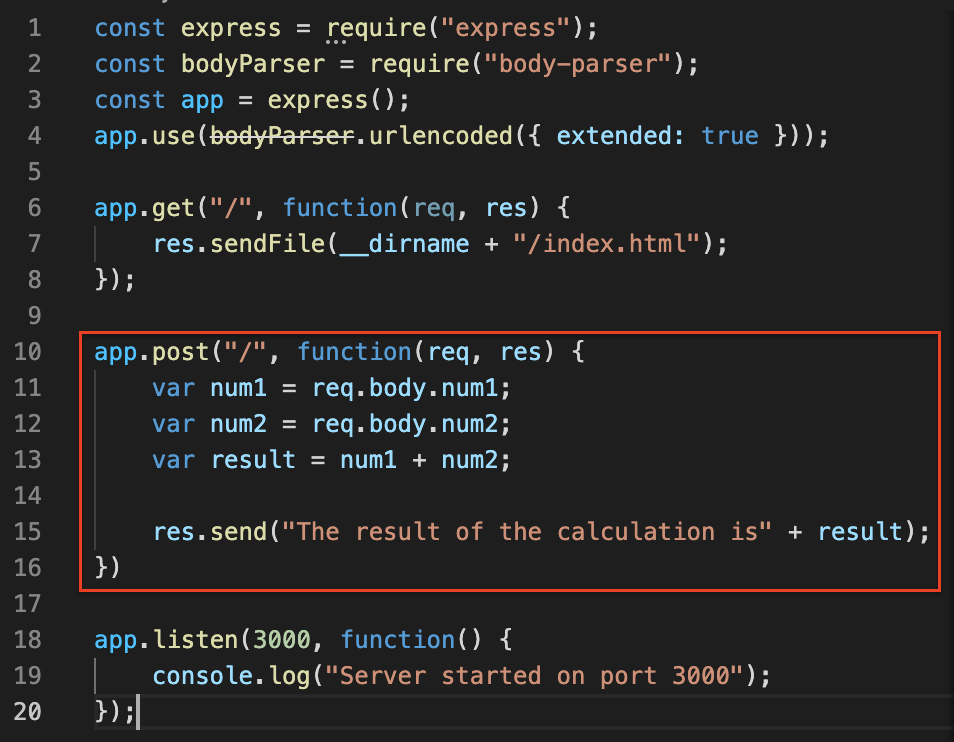Click the port number 3000 on line 18

(281, 640)
